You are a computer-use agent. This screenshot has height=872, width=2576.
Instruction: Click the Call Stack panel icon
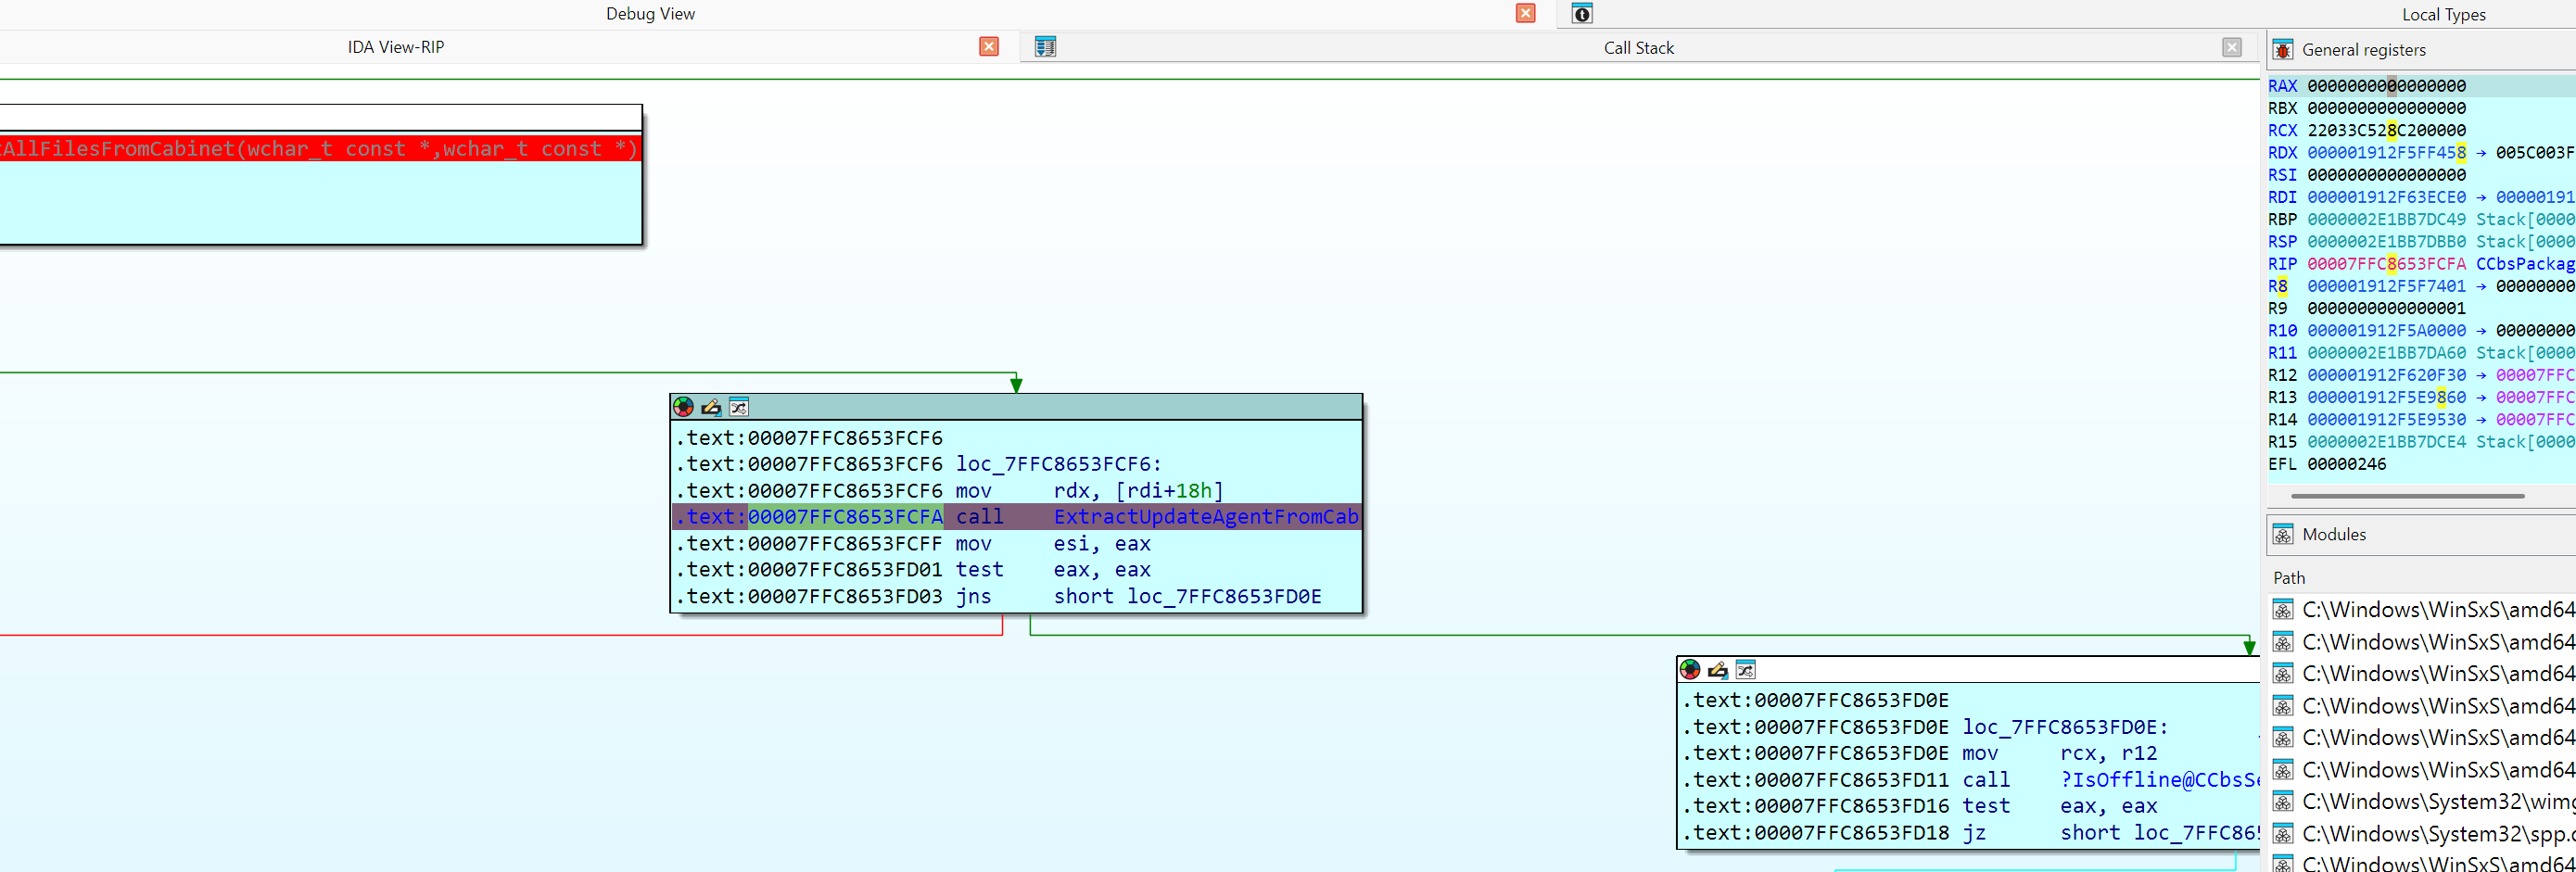[x=1045, y=47]
